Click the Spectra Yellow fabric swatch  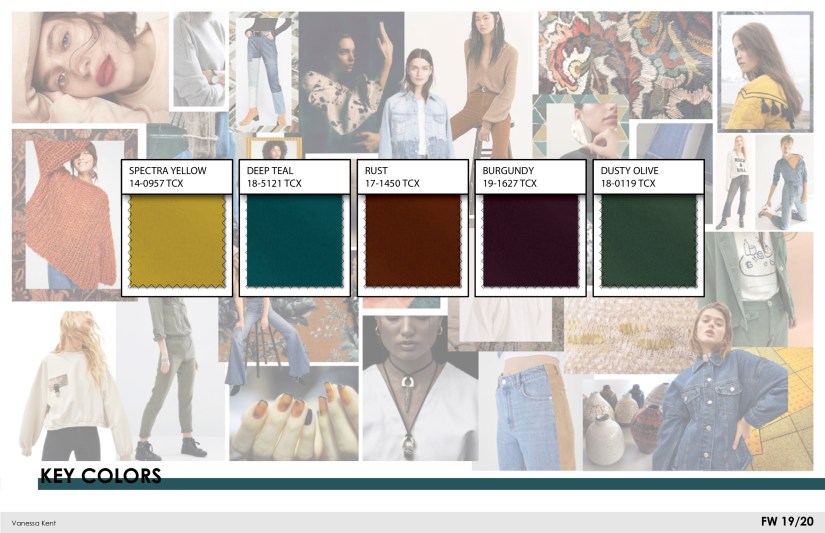tap(177, 242)
